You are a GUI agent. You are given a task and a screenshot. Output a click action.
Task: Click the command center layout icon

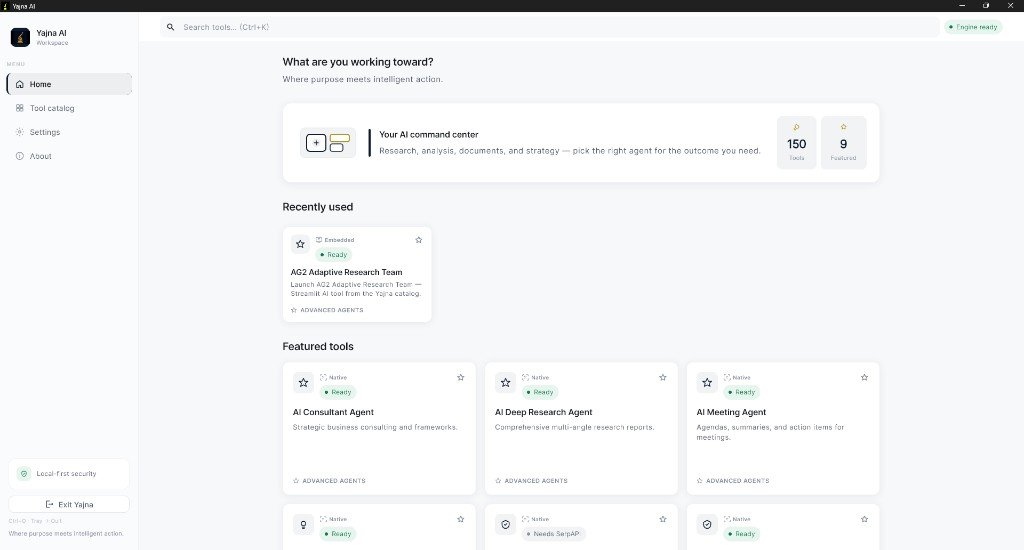coord(328,142)
